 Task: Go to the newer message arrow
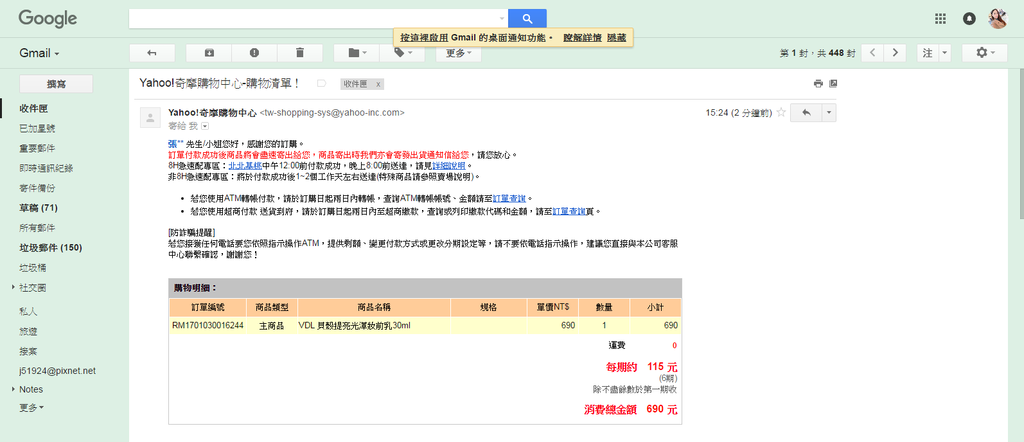click(x=873, y=53)
